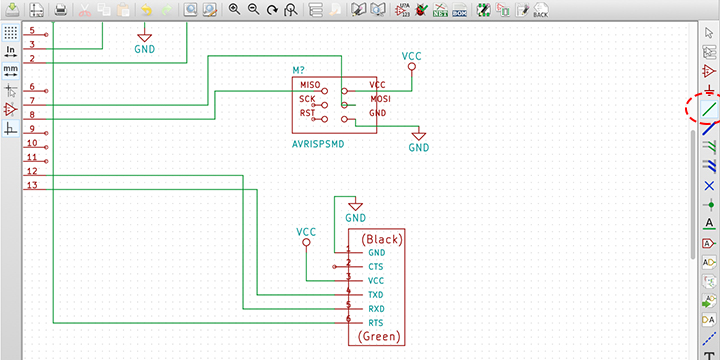The image size is (720, 360).
Task: Select the wire-to-bus entry tool
Action: click(x=709, y=147)
